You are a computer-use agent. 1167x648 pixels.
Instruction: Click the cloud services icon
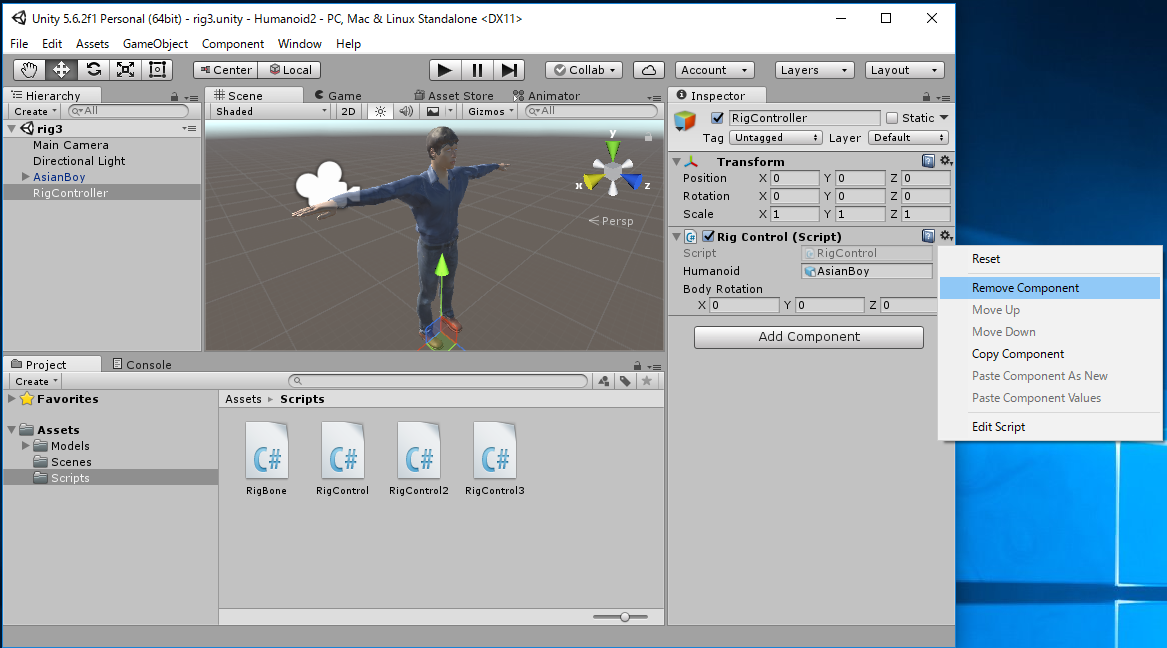click(x=649, y=70)
